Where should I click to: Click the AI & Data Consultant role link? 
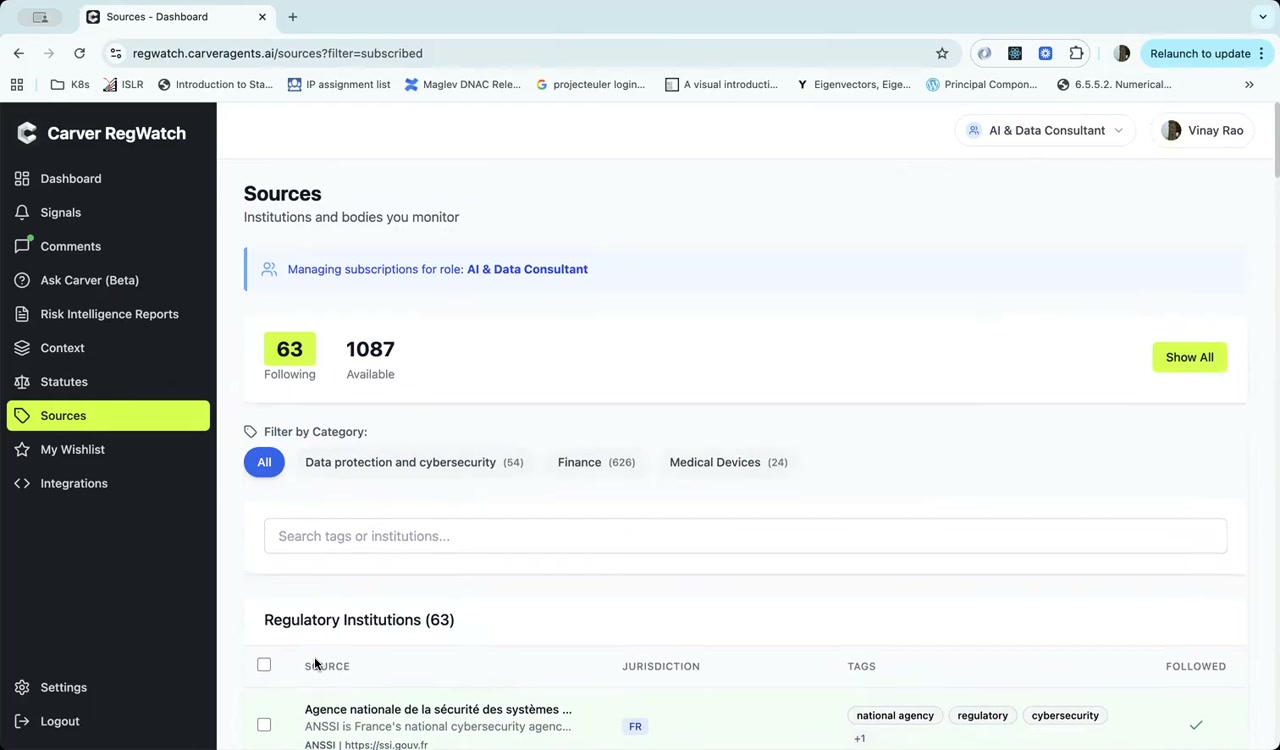coord(527,270)
